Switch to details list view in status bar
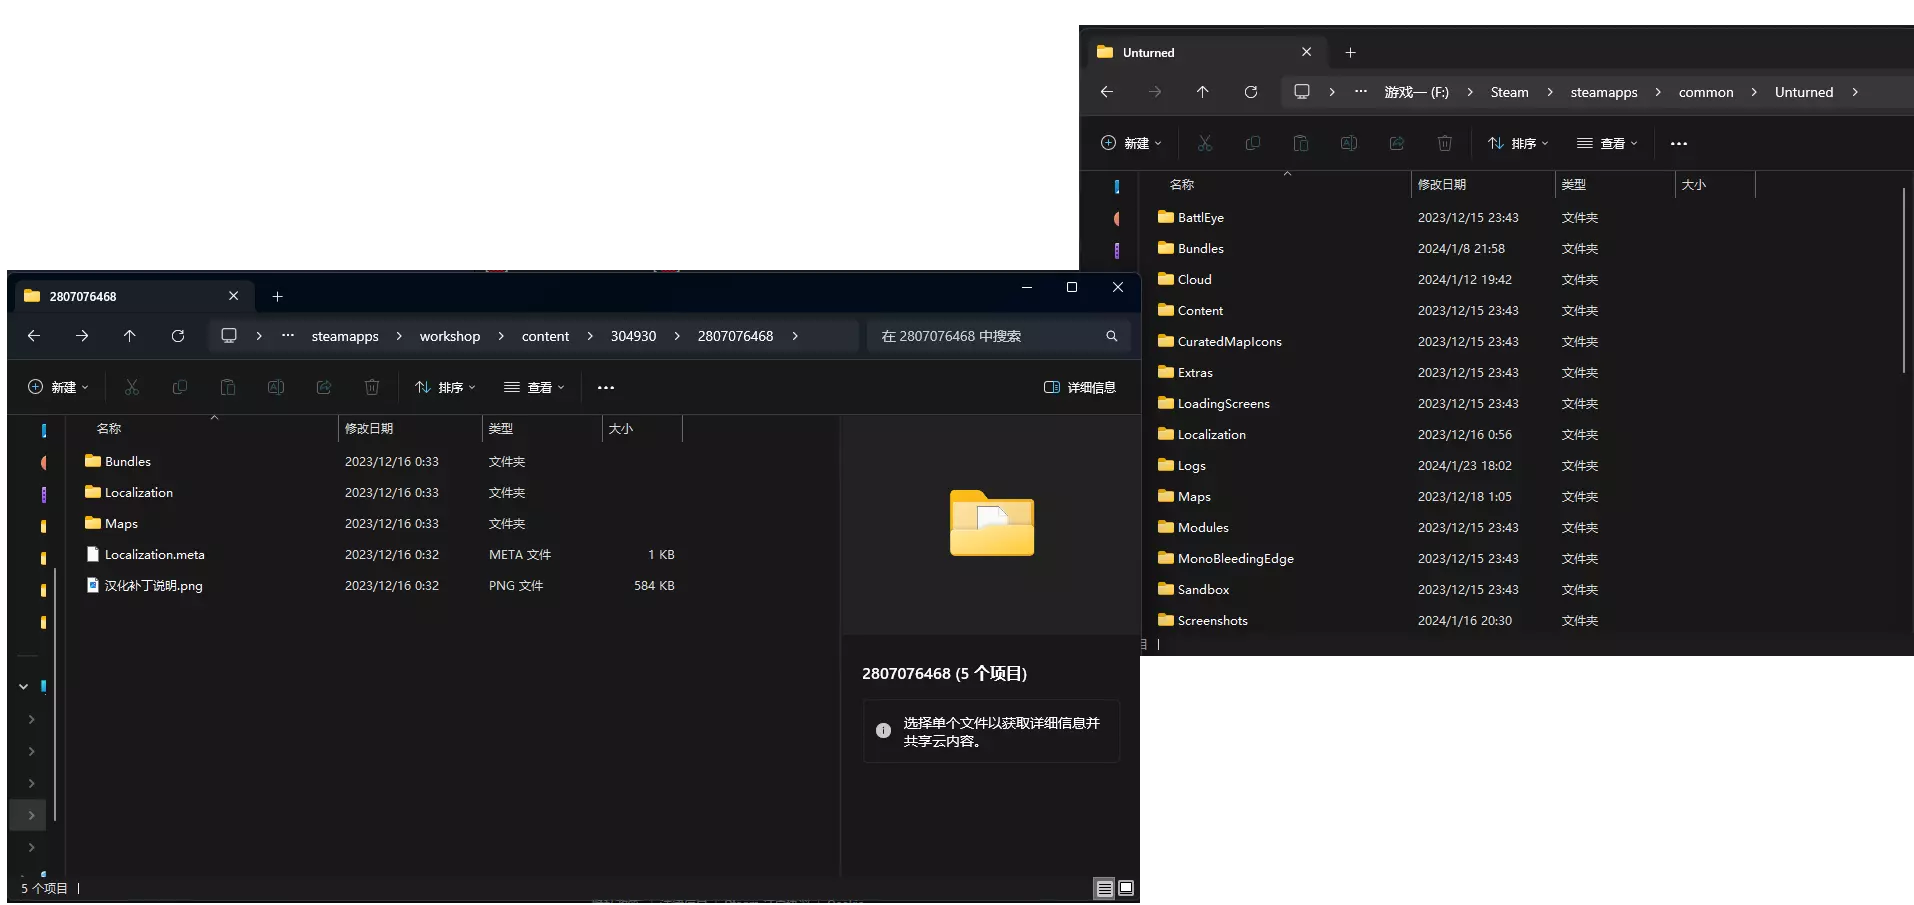 (x=1104, y=888)
